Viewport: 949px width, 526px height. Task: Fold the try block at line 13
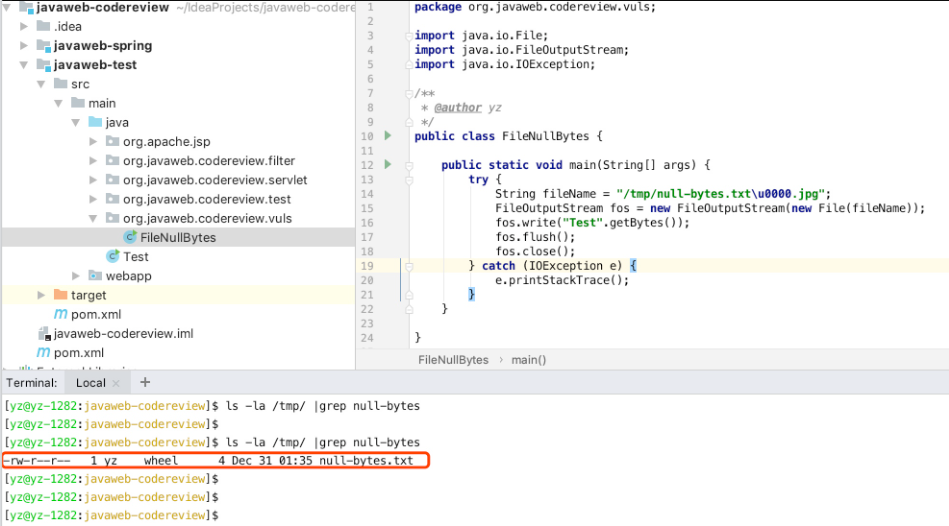click(x=409, y=180)
